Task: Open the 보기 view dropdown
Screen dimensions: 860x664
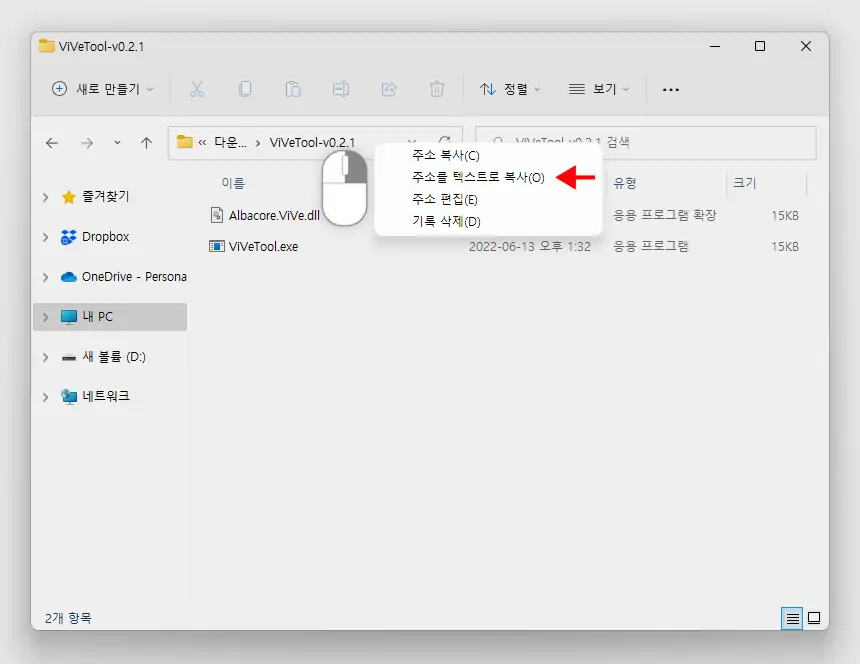Action: 598,89
